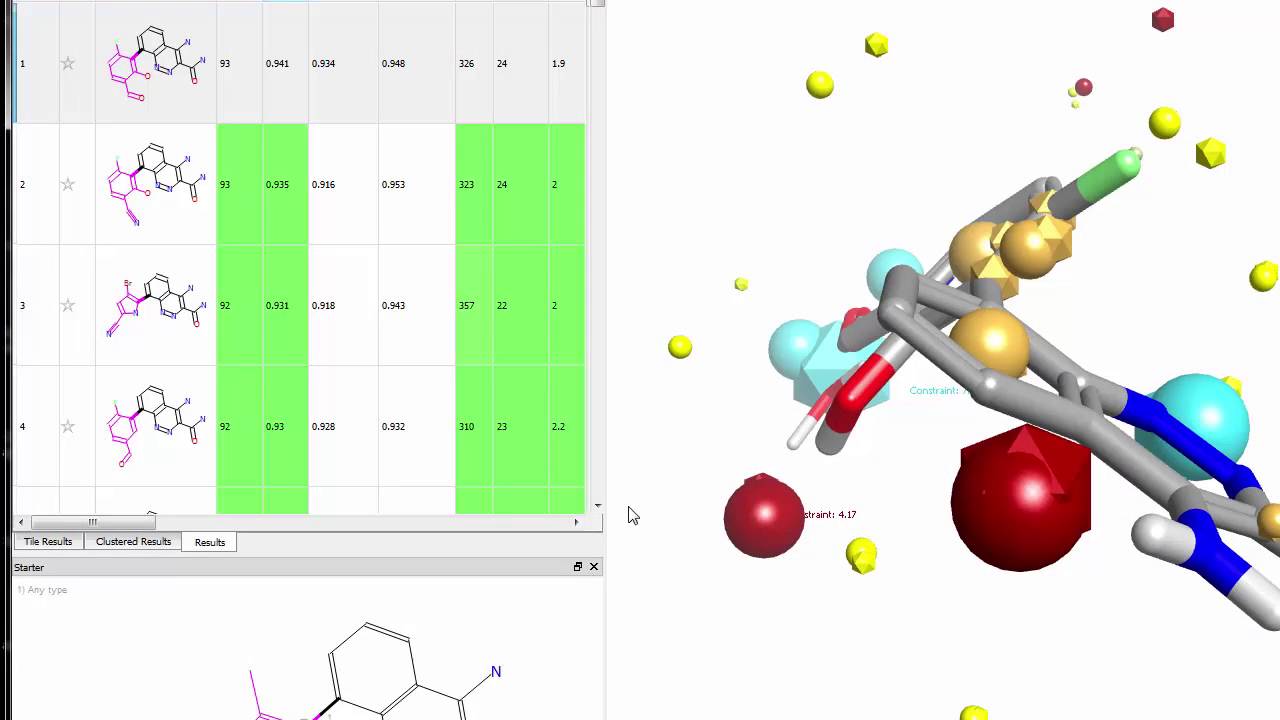Click the large cyan sphere near blue atoms
This screenshot has width=1280, height=720.
1197,425
